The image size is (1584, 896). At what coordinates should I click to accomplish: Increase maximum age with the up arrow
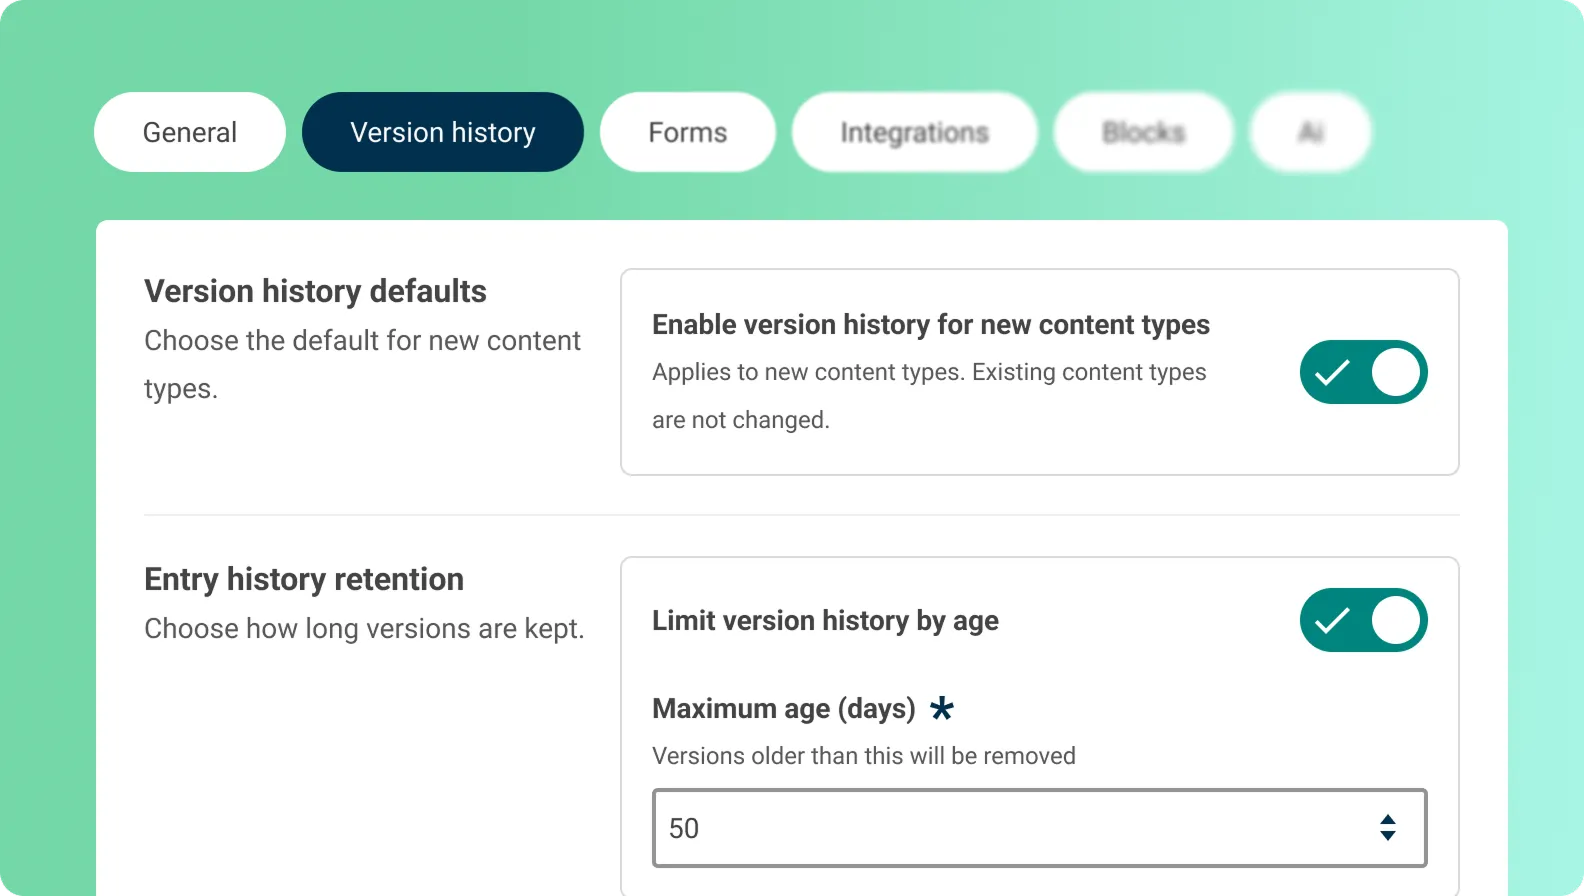coord(1388,819)
